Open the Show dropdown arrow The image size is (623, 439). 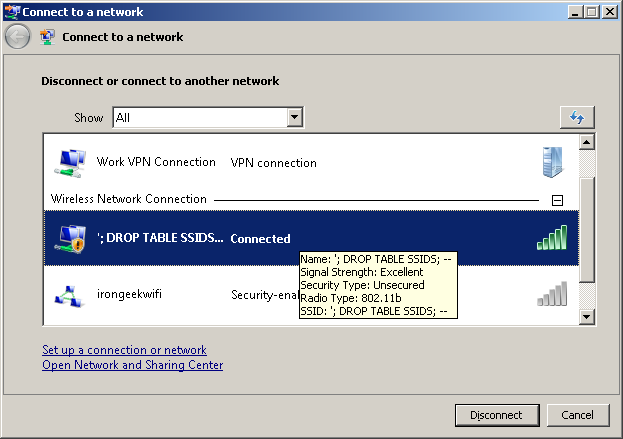click(x=294, y=117)
